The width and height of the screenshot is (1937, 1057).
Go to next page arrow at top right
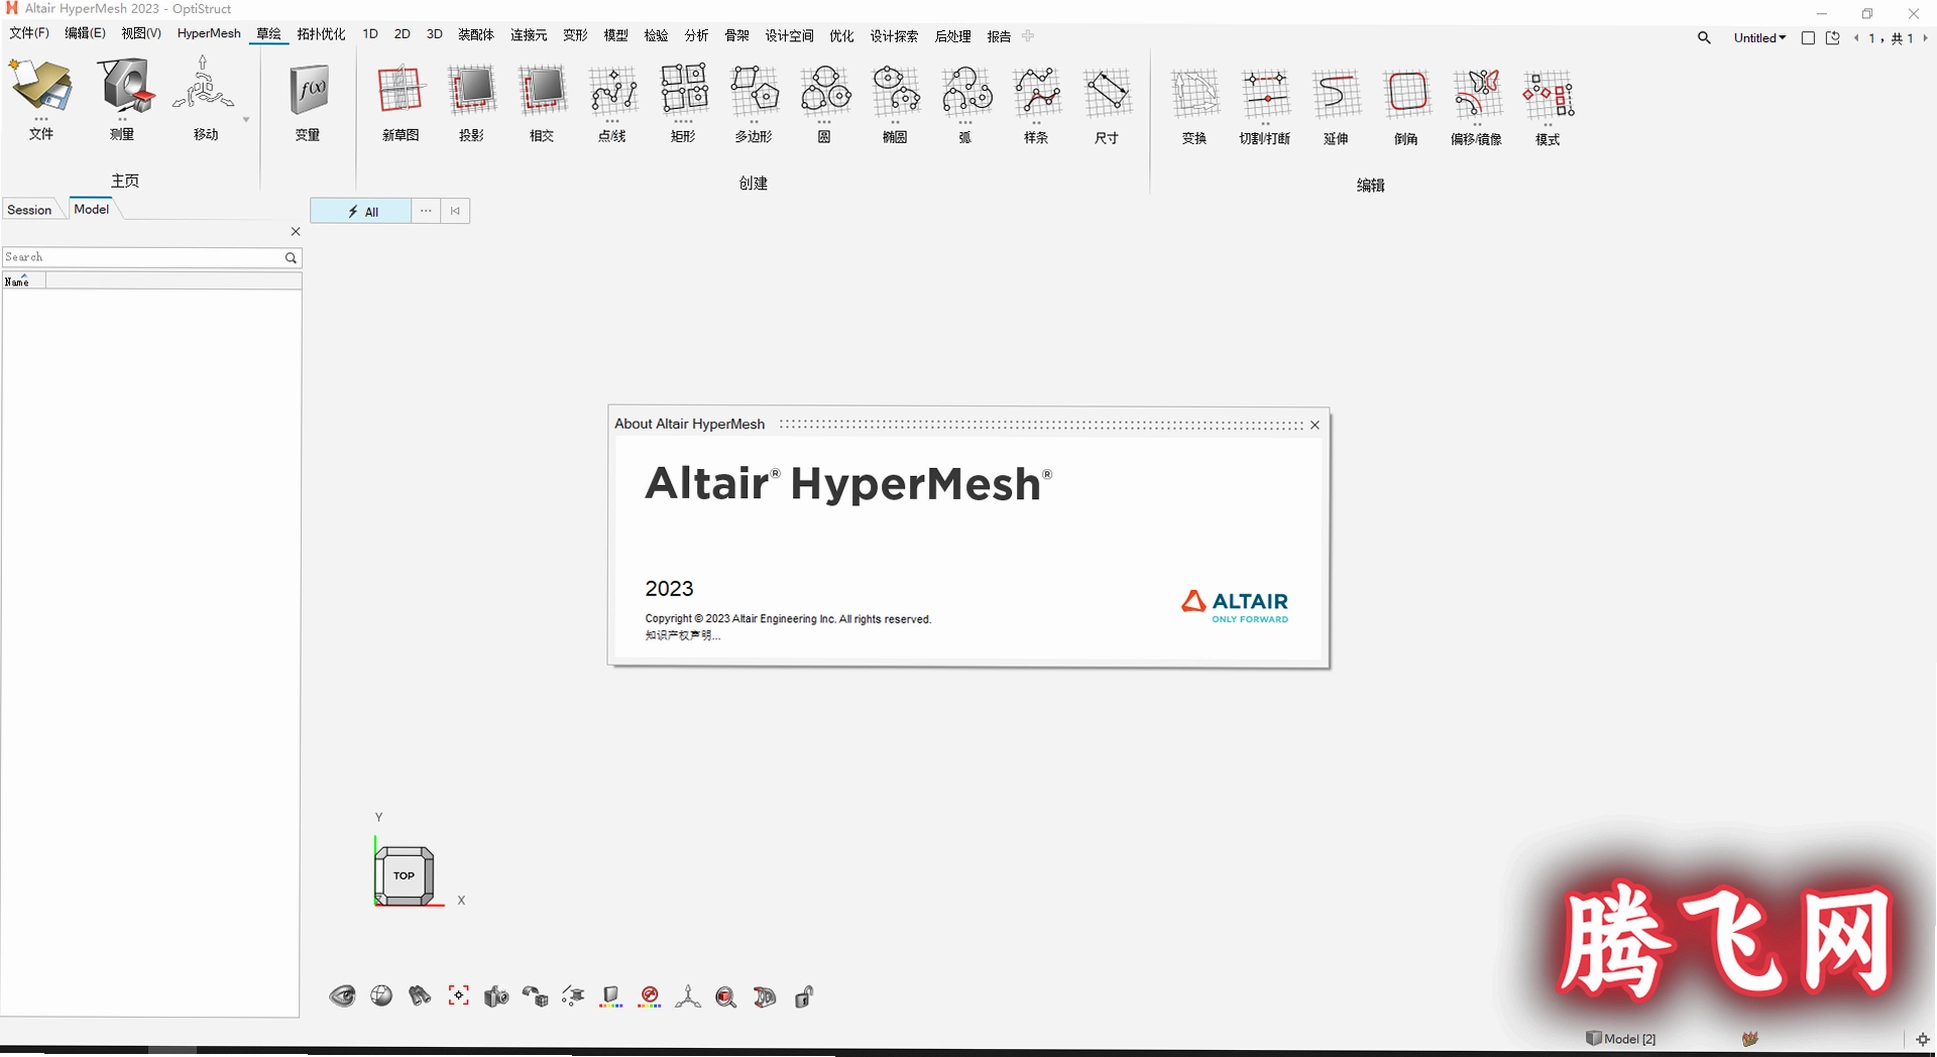tap(1925, 38)
